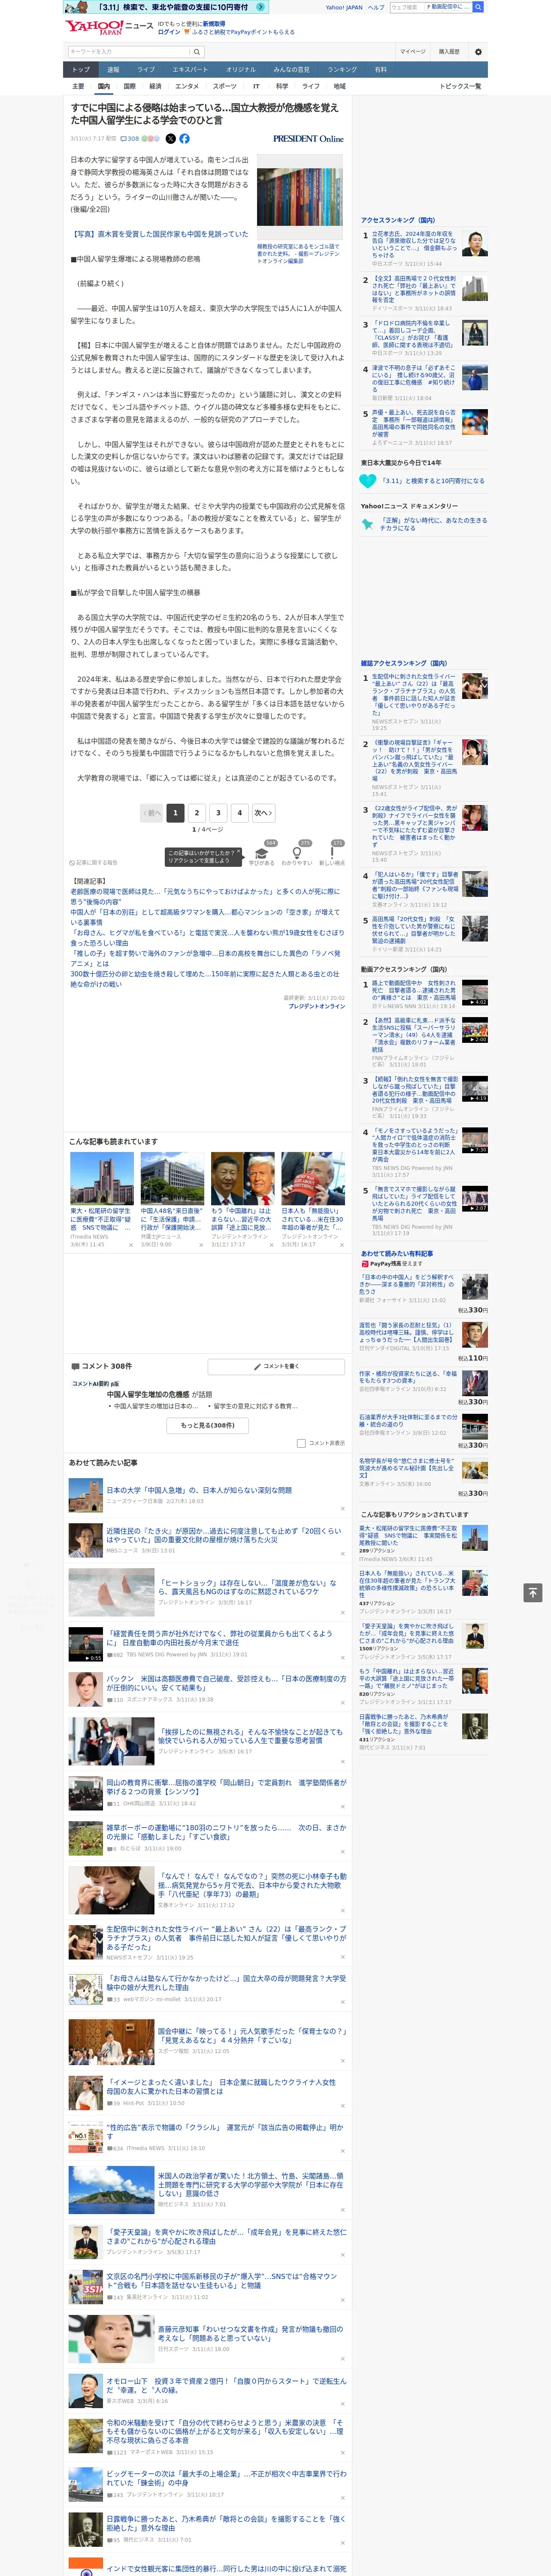The width and height of the screenshot is (551, 2576).
Task: Switch to the エキスパート tab
Action: pos(190,70)
